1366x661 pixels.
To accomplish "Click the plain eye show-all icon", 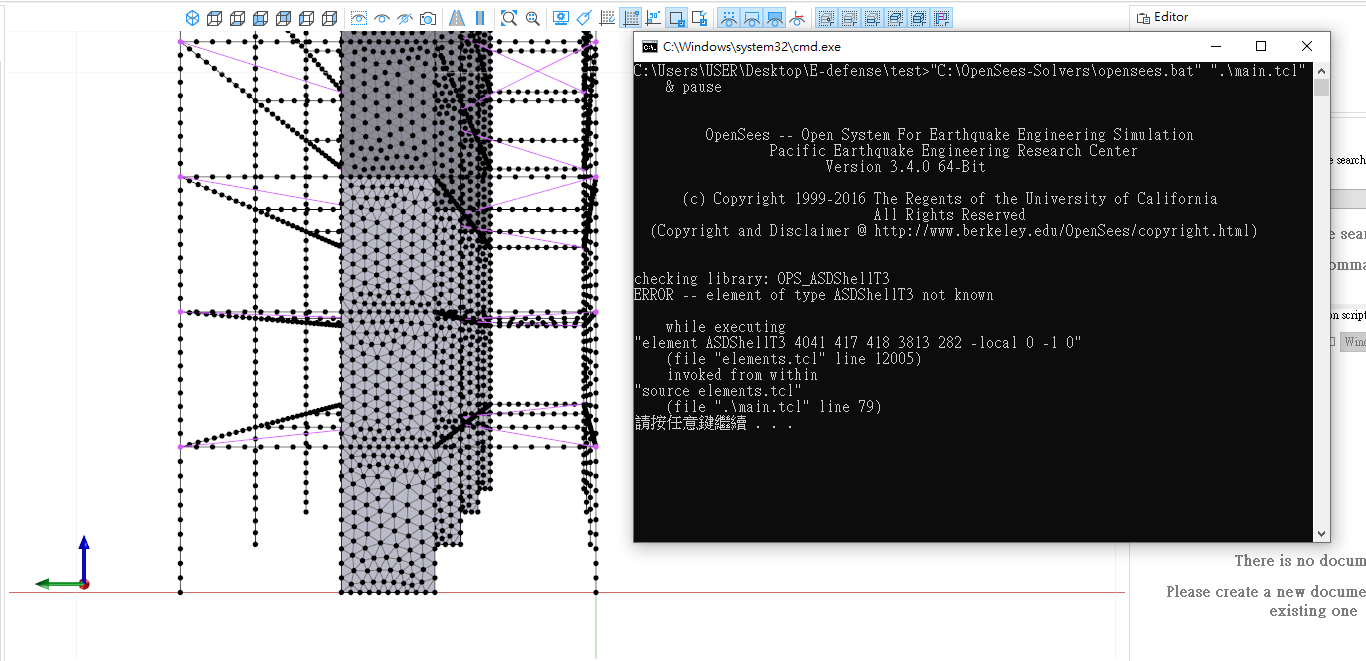I will 381,18.
